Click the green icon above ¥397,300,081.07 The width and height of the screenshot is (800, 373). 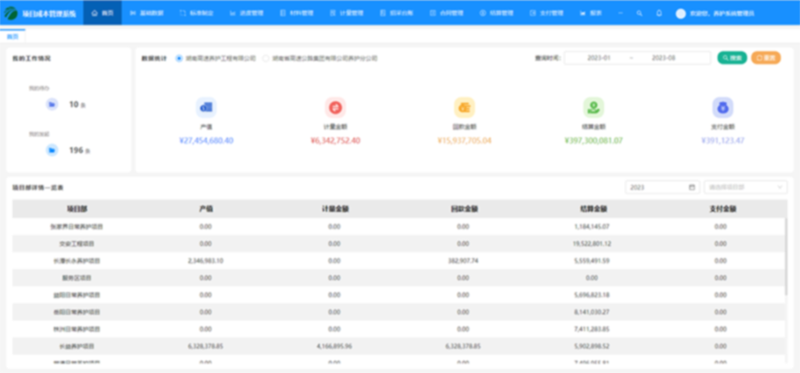(x=593, y=108)
